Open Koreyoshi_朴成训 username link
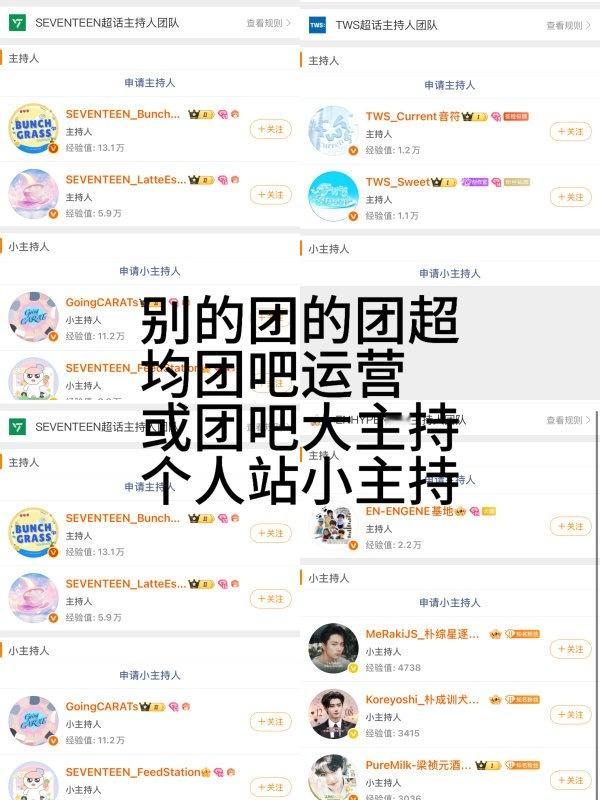 [422, 699]
